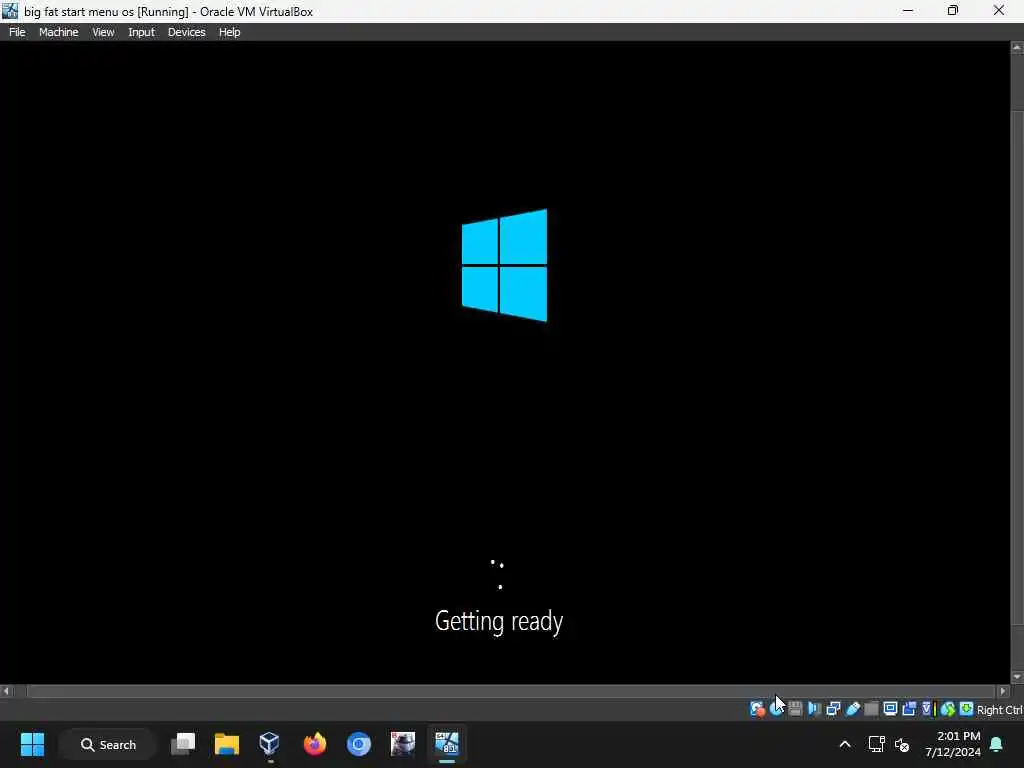The width and height of the screenshot is (1024, 768).
Task: Open the Devices menu
Action: 186,32
